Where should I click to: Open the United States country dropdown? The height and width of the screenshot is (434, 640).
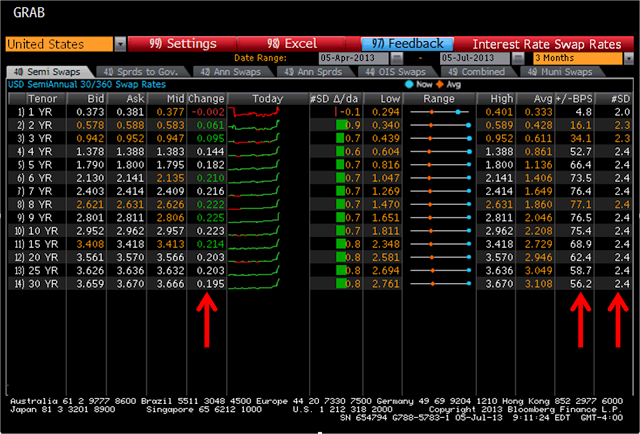click(121, 44)
